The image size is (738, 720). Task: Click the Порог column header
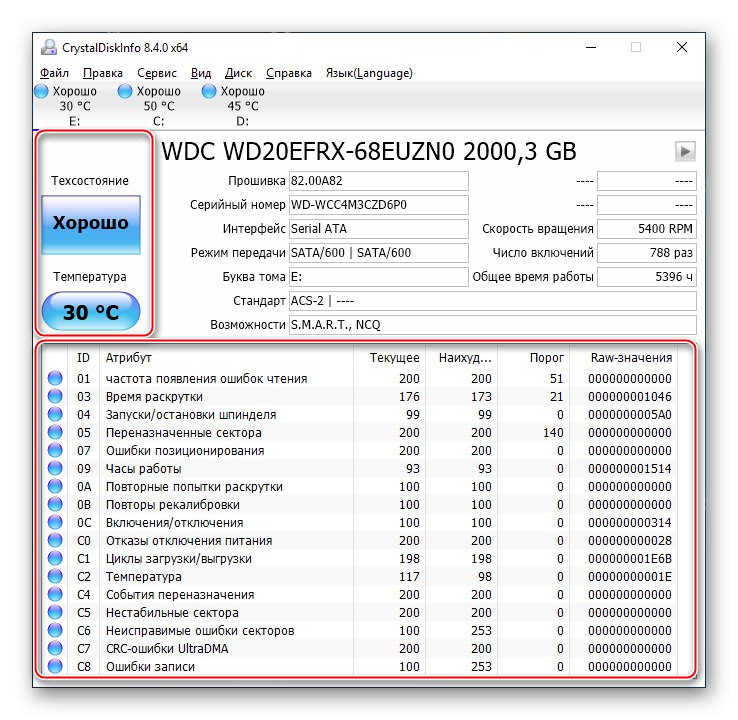click(x=533, y=358)
